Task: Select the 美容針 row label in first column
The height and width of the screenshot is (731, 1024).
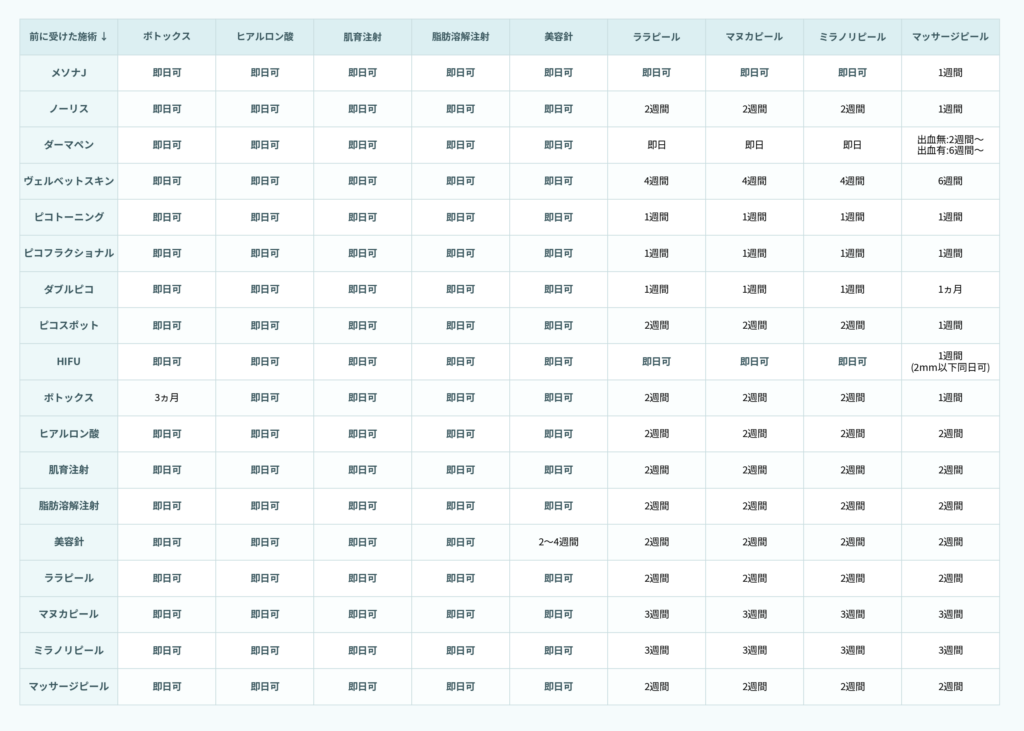Action: tap(69, 542)
